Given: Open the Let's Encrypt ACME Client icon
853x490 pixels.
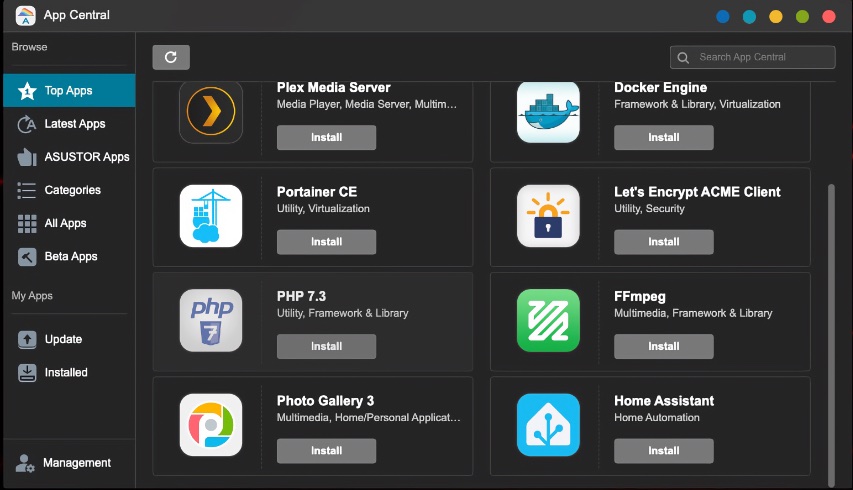Looking at the screenshot, I should pos(548,216).
